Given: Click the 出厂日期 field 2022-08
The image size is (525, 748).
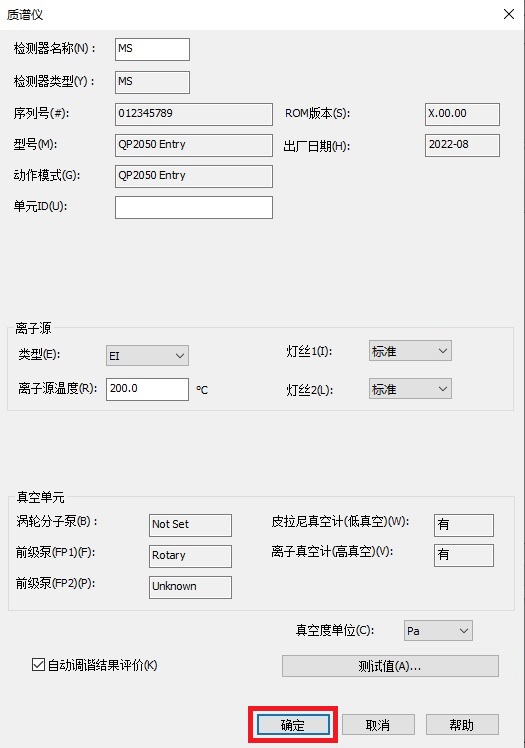Looking at the screenshot, I should pos(462,145).
